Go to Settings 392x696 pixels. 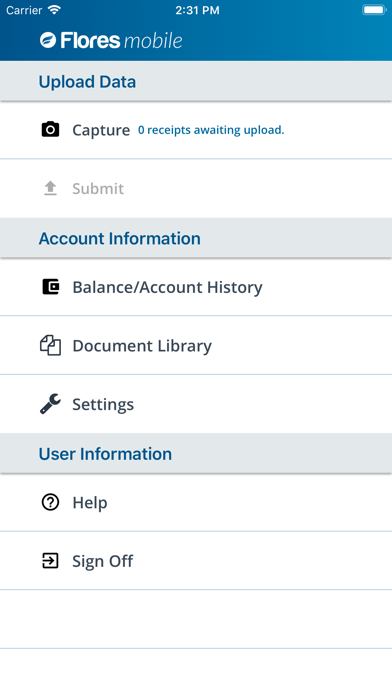tap(196, 404)
